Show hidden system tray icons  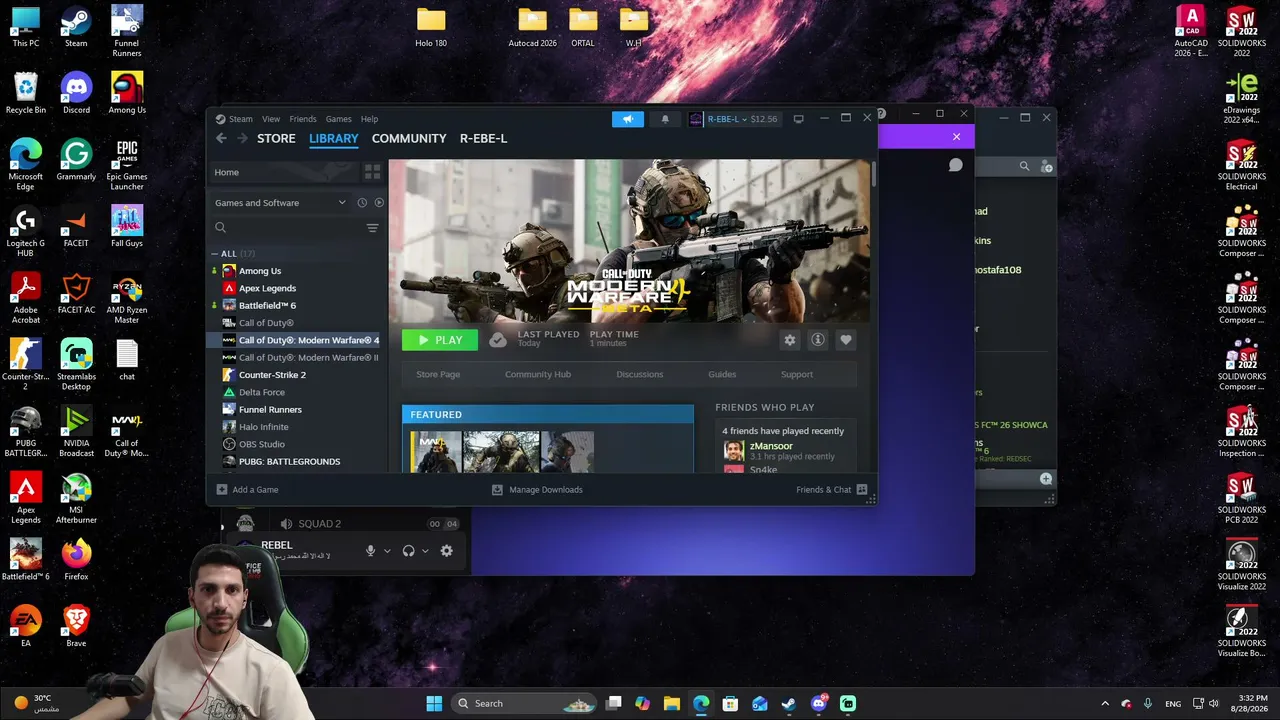[x=1105, y=703]
